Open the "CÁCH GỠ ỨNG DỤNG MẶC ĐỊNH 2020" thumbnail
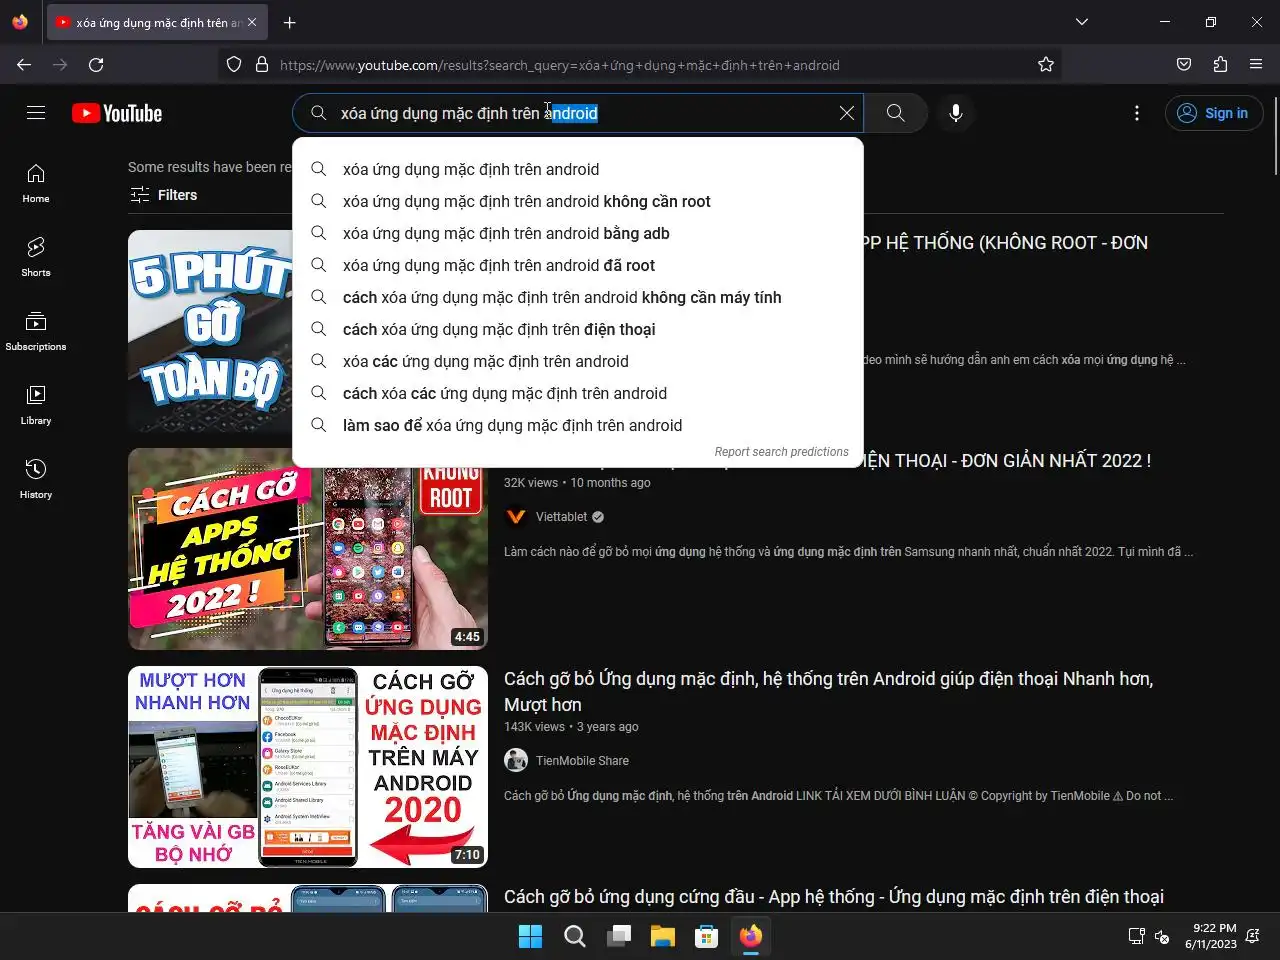 (308, 767)
